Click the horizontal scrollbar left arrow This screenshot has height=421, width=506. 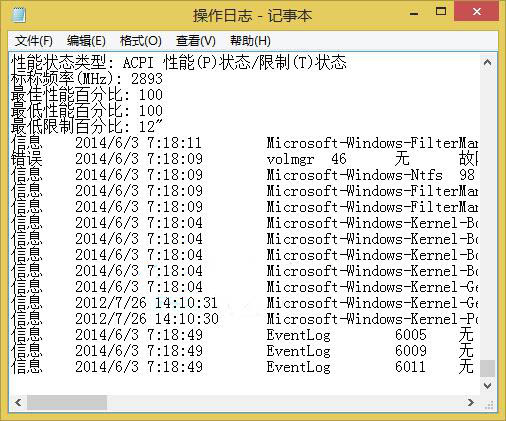(x=18, y=403)
